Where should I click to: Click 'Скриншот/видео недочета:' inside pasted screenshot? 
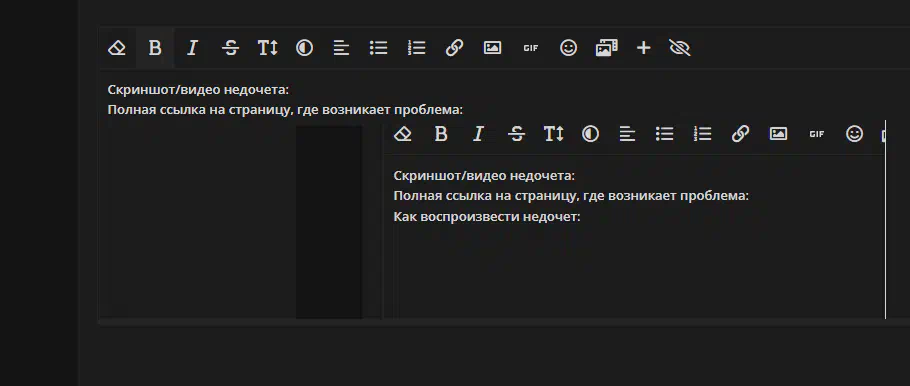coord(484,176)
